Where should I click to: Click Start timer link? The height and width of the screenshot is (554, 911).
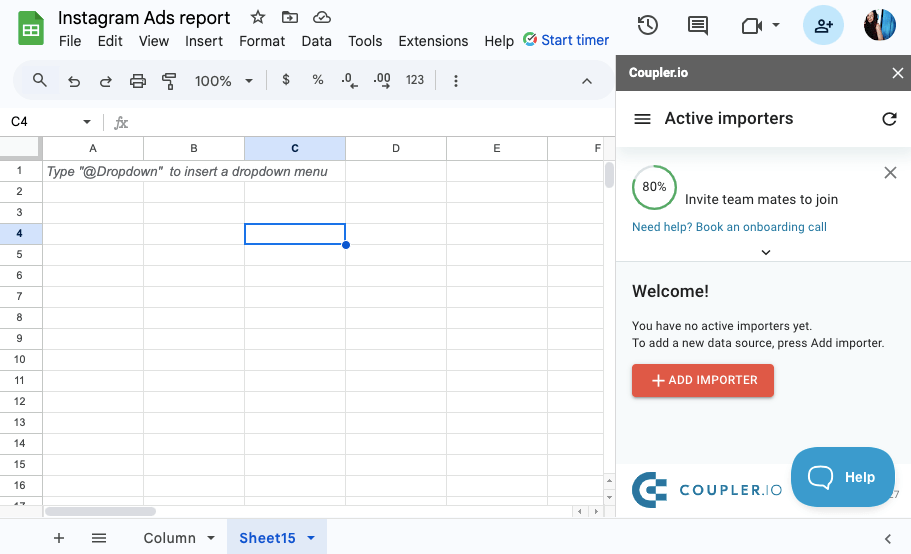point(566,40)
